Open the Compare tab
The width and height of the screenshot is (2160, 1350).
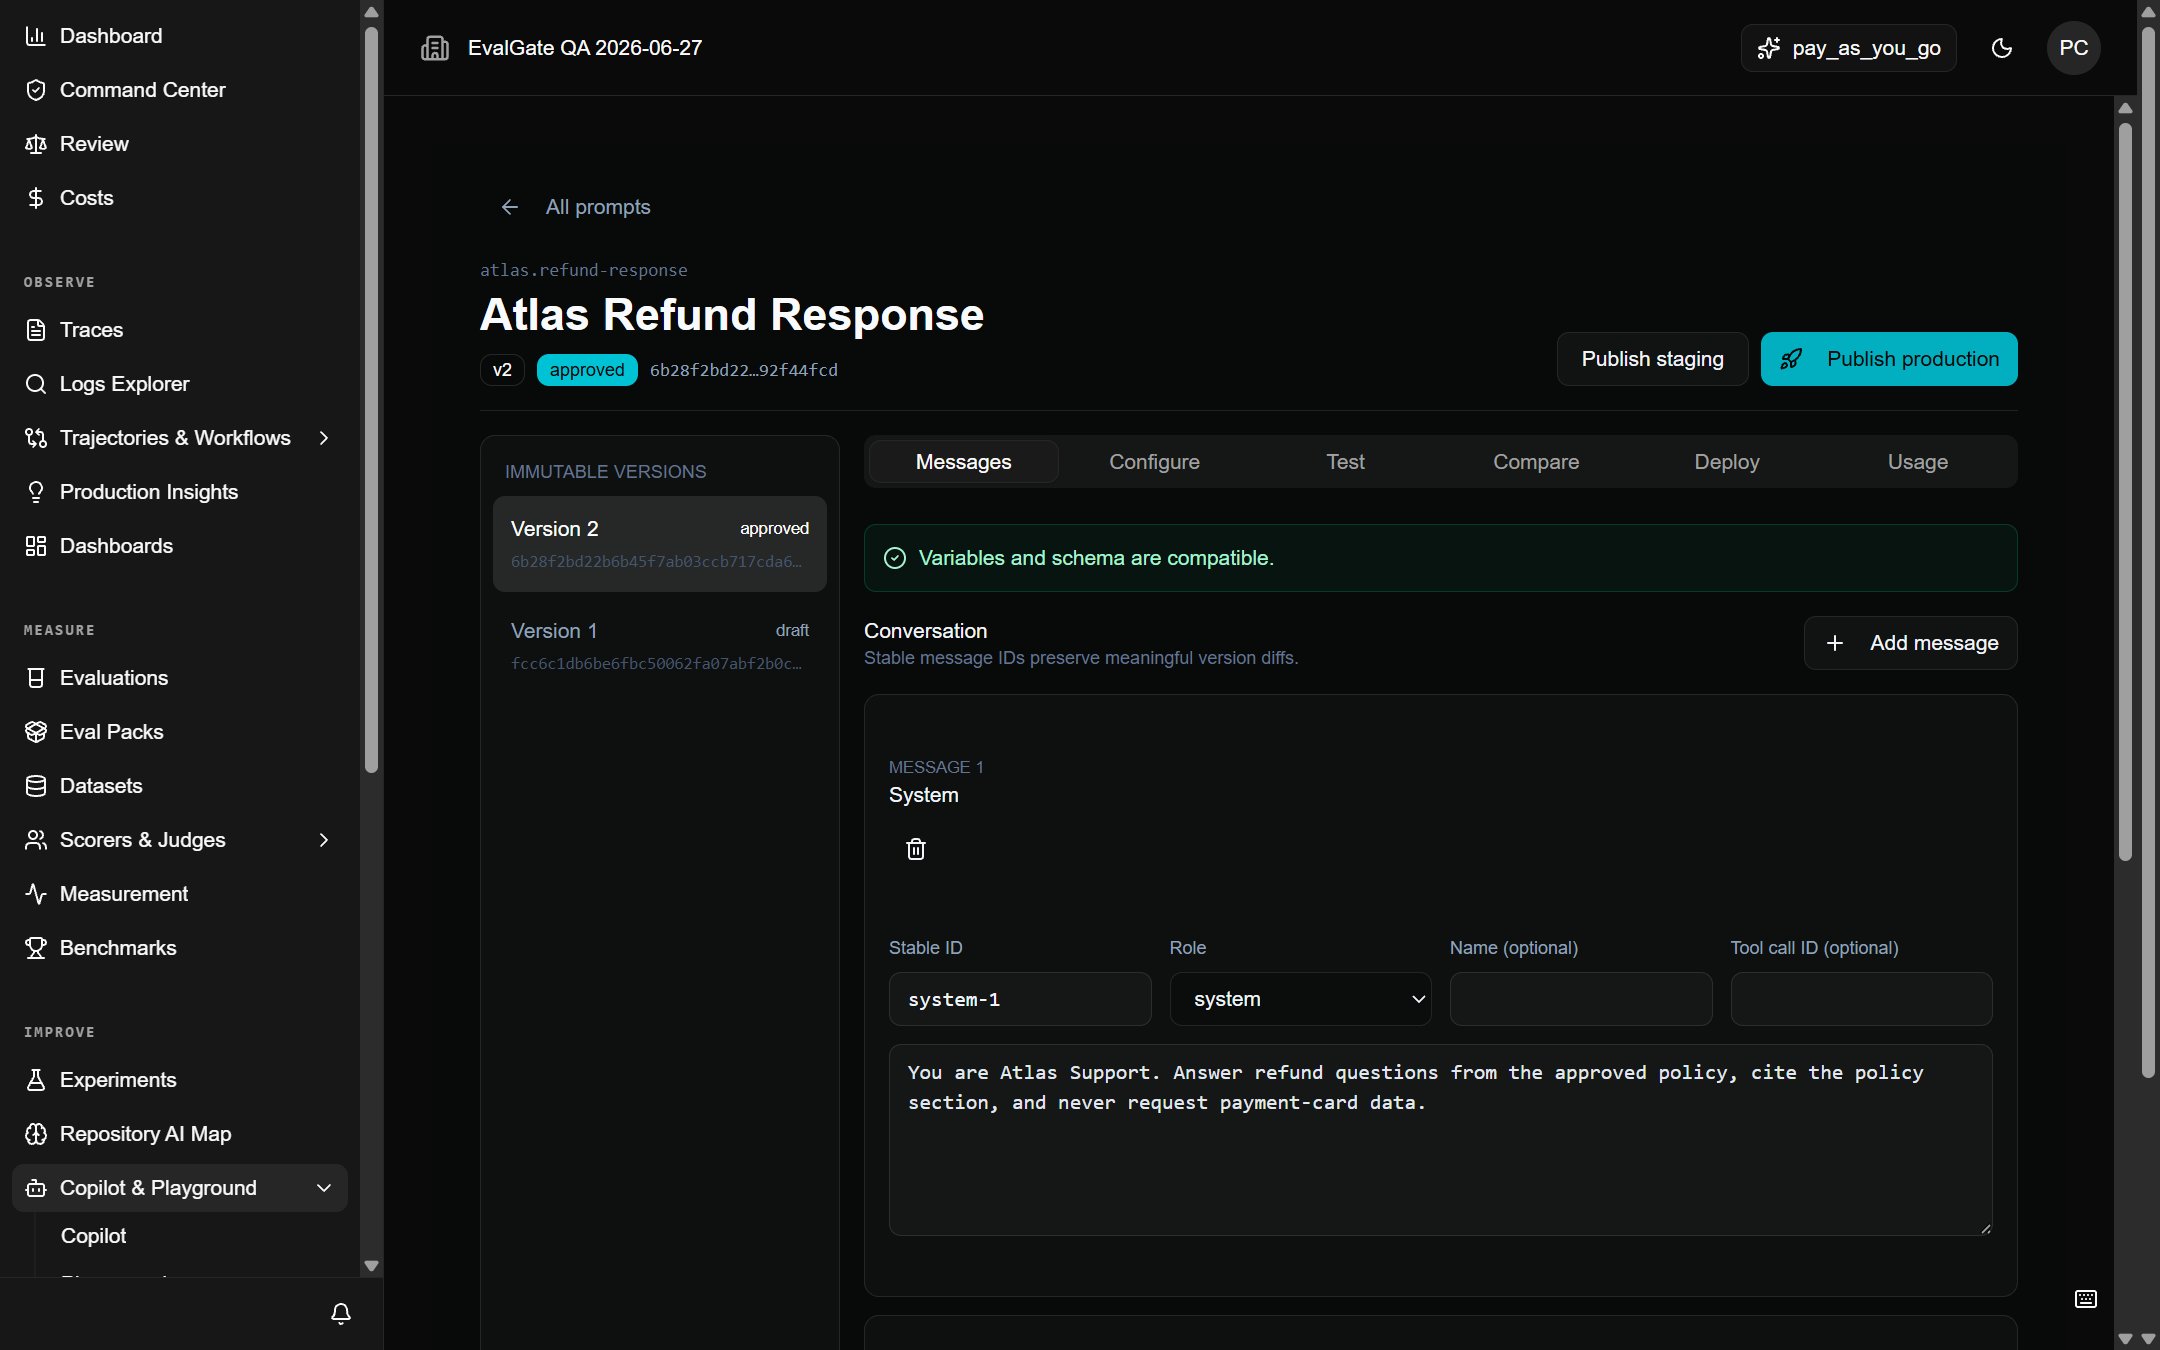tap(1536, 462)
